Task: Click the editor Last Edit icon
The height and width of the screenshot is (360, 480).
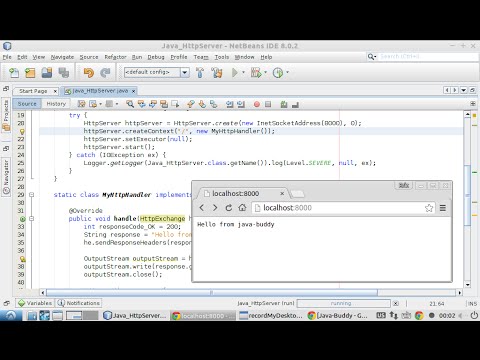Action: click(x=81, y=104)
